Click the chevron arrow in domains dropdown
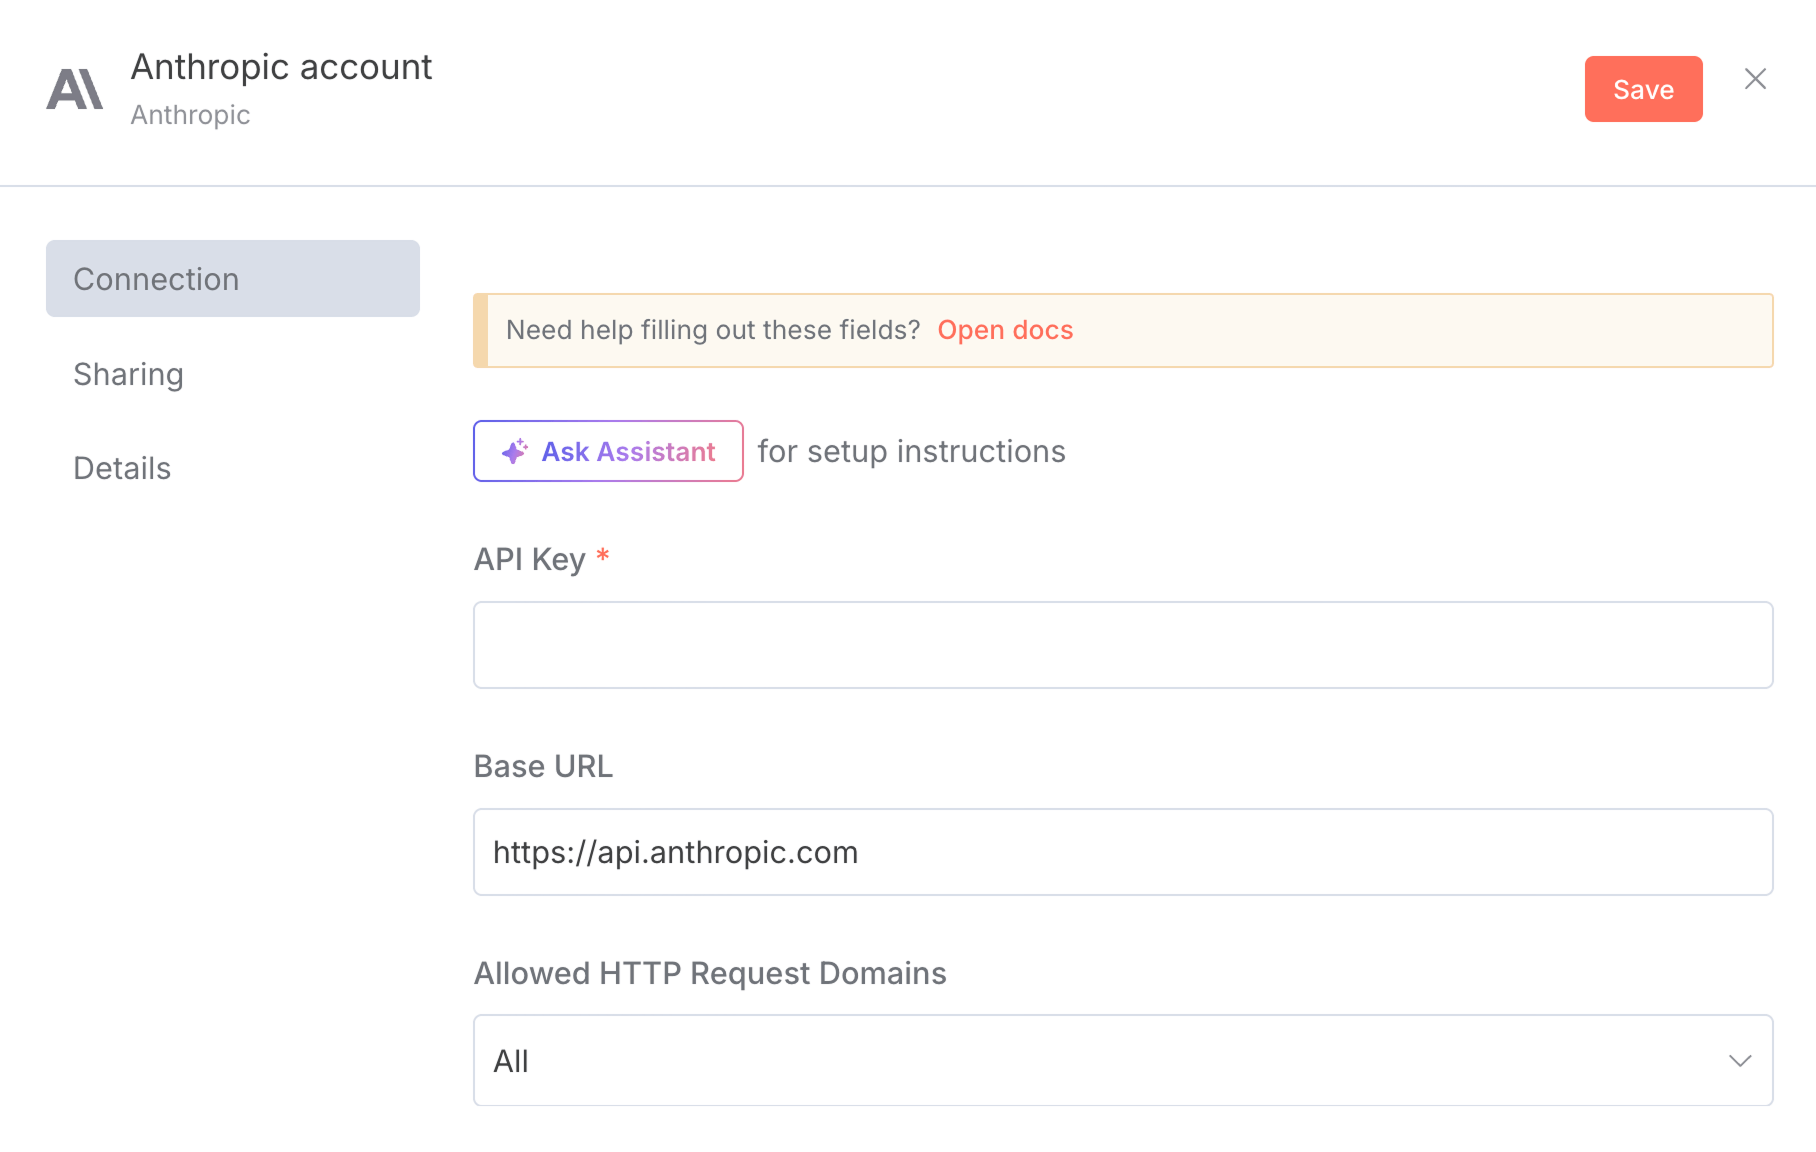 1740,1061
